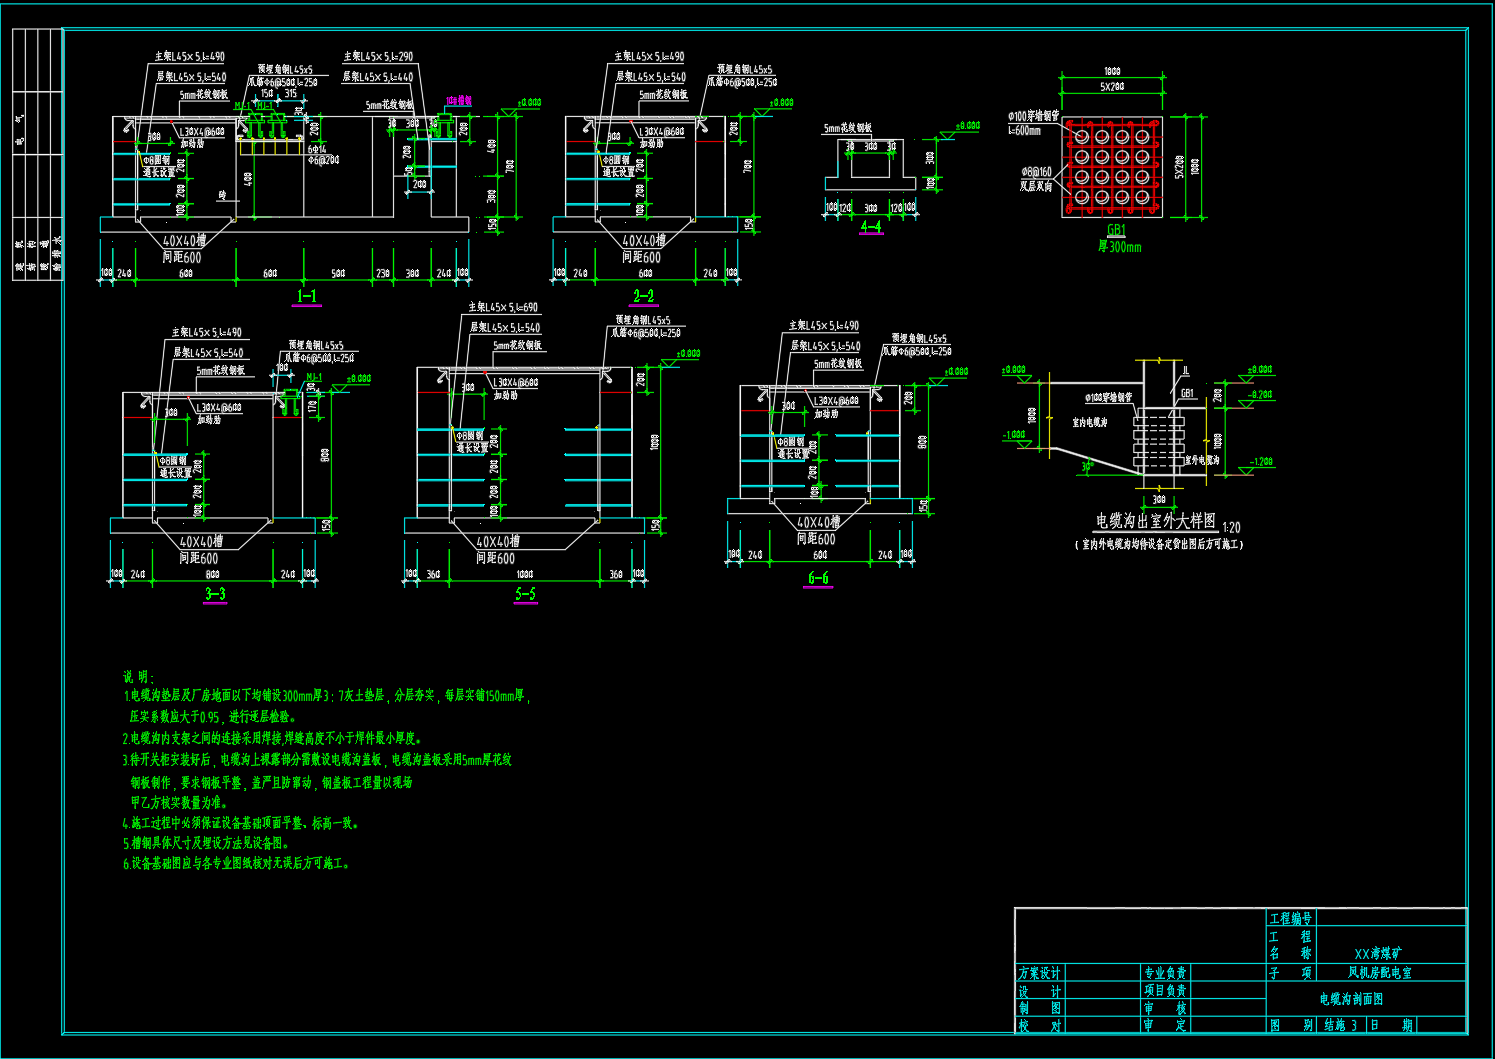Click the 厚300mm thickness note
The height and width of the screenshot is (1059, 1495).
click(1120, 247)
